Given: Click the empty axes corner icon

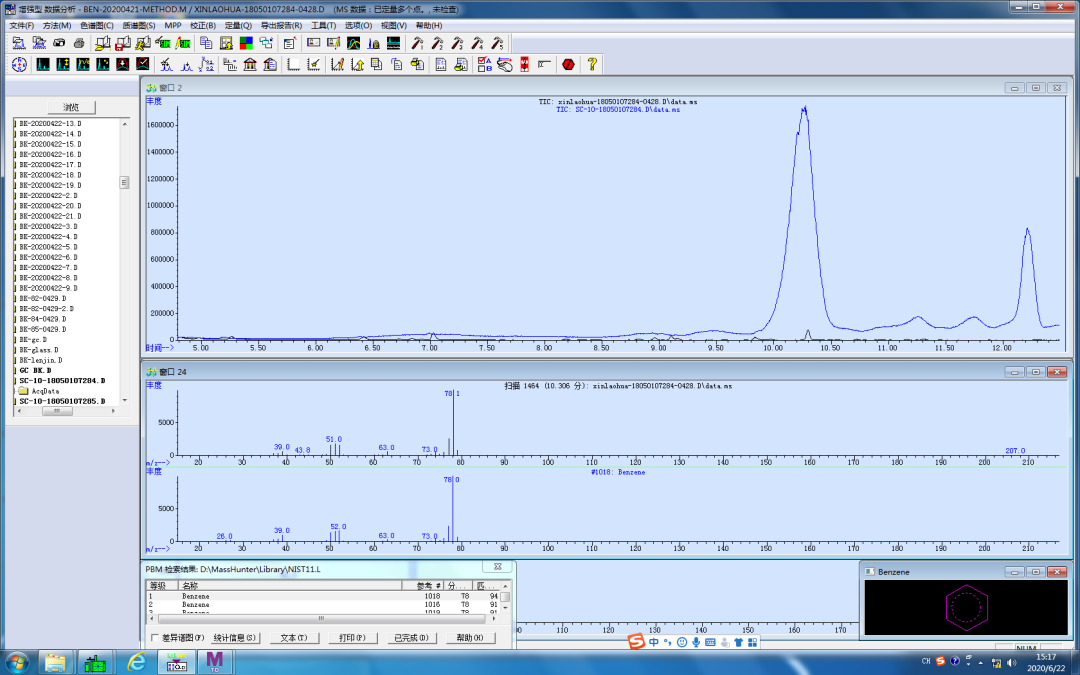Looking at the screenshot, I should (x=294, y=64).
